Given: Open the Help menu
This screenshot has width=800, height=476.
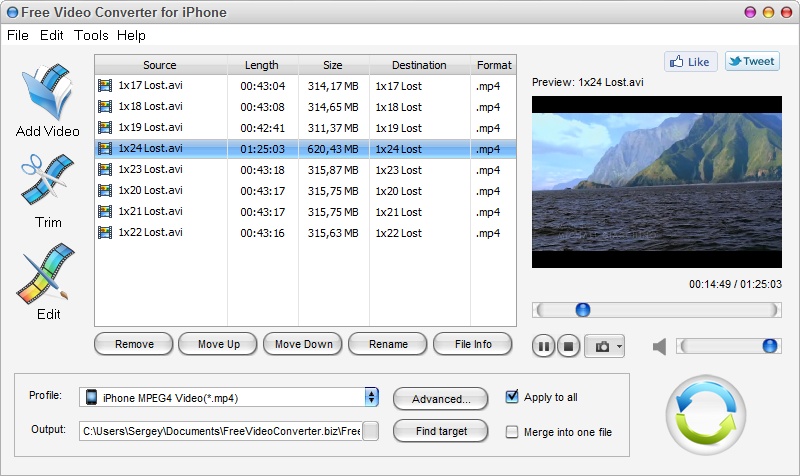Looking at the screenshot, I should click(x=131, y=35).
